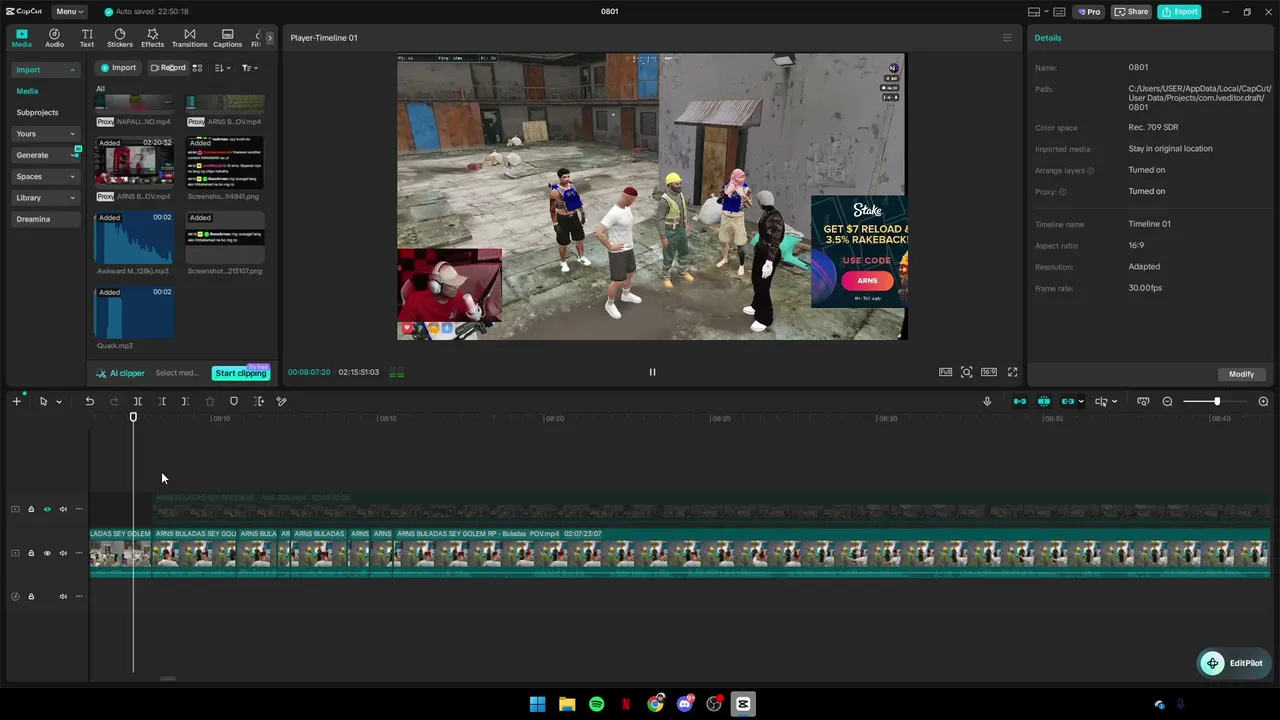Viewport: 1280px width, 720px height.
Task: Open the three-dot menu of the audio track
Action: point(79,596)
